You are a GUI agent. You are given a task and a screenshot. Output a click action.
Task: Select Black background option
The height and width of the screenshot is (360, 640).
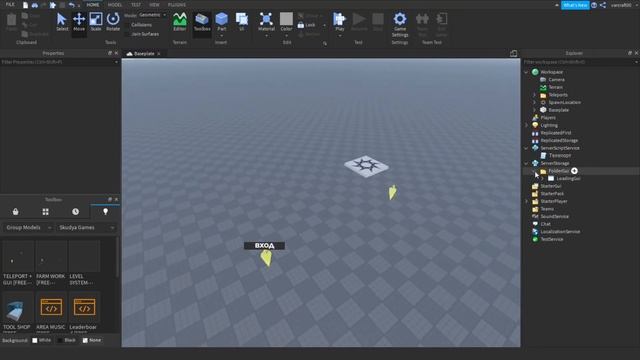point(60,340)
